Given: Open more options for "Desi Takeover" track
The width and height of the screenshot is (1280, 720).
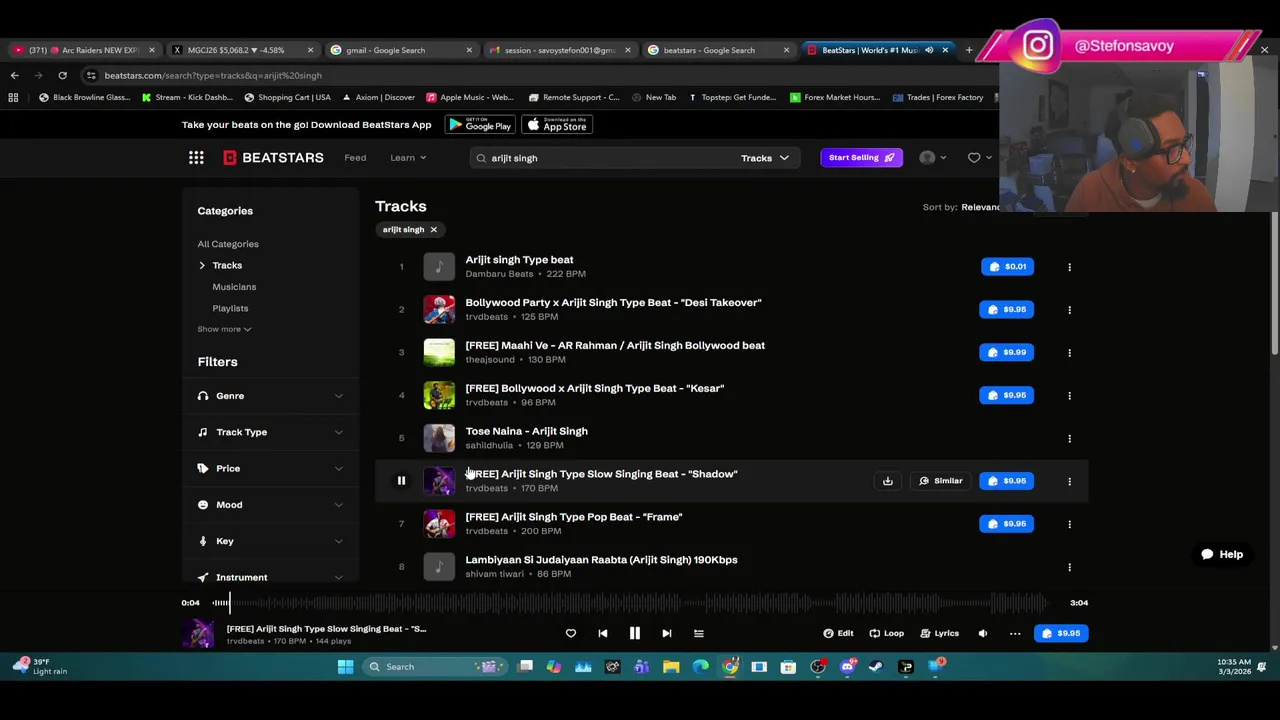Looking at the screenshot, I should tap(1069, 310).
